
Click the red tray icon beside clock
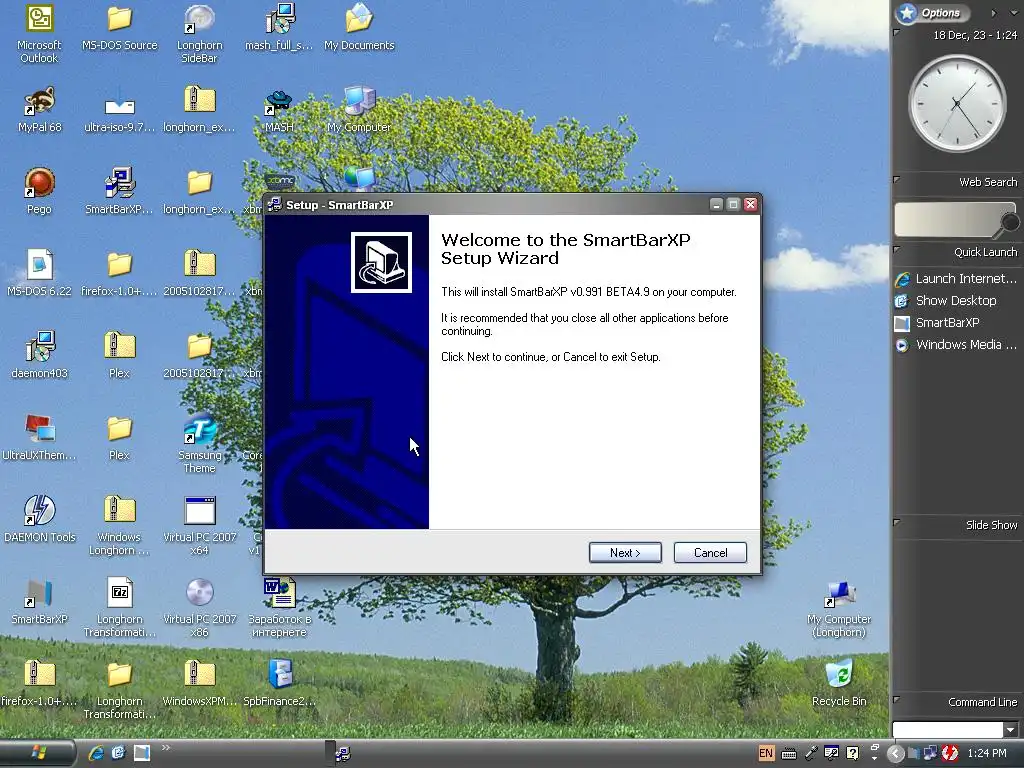(950, 754)
